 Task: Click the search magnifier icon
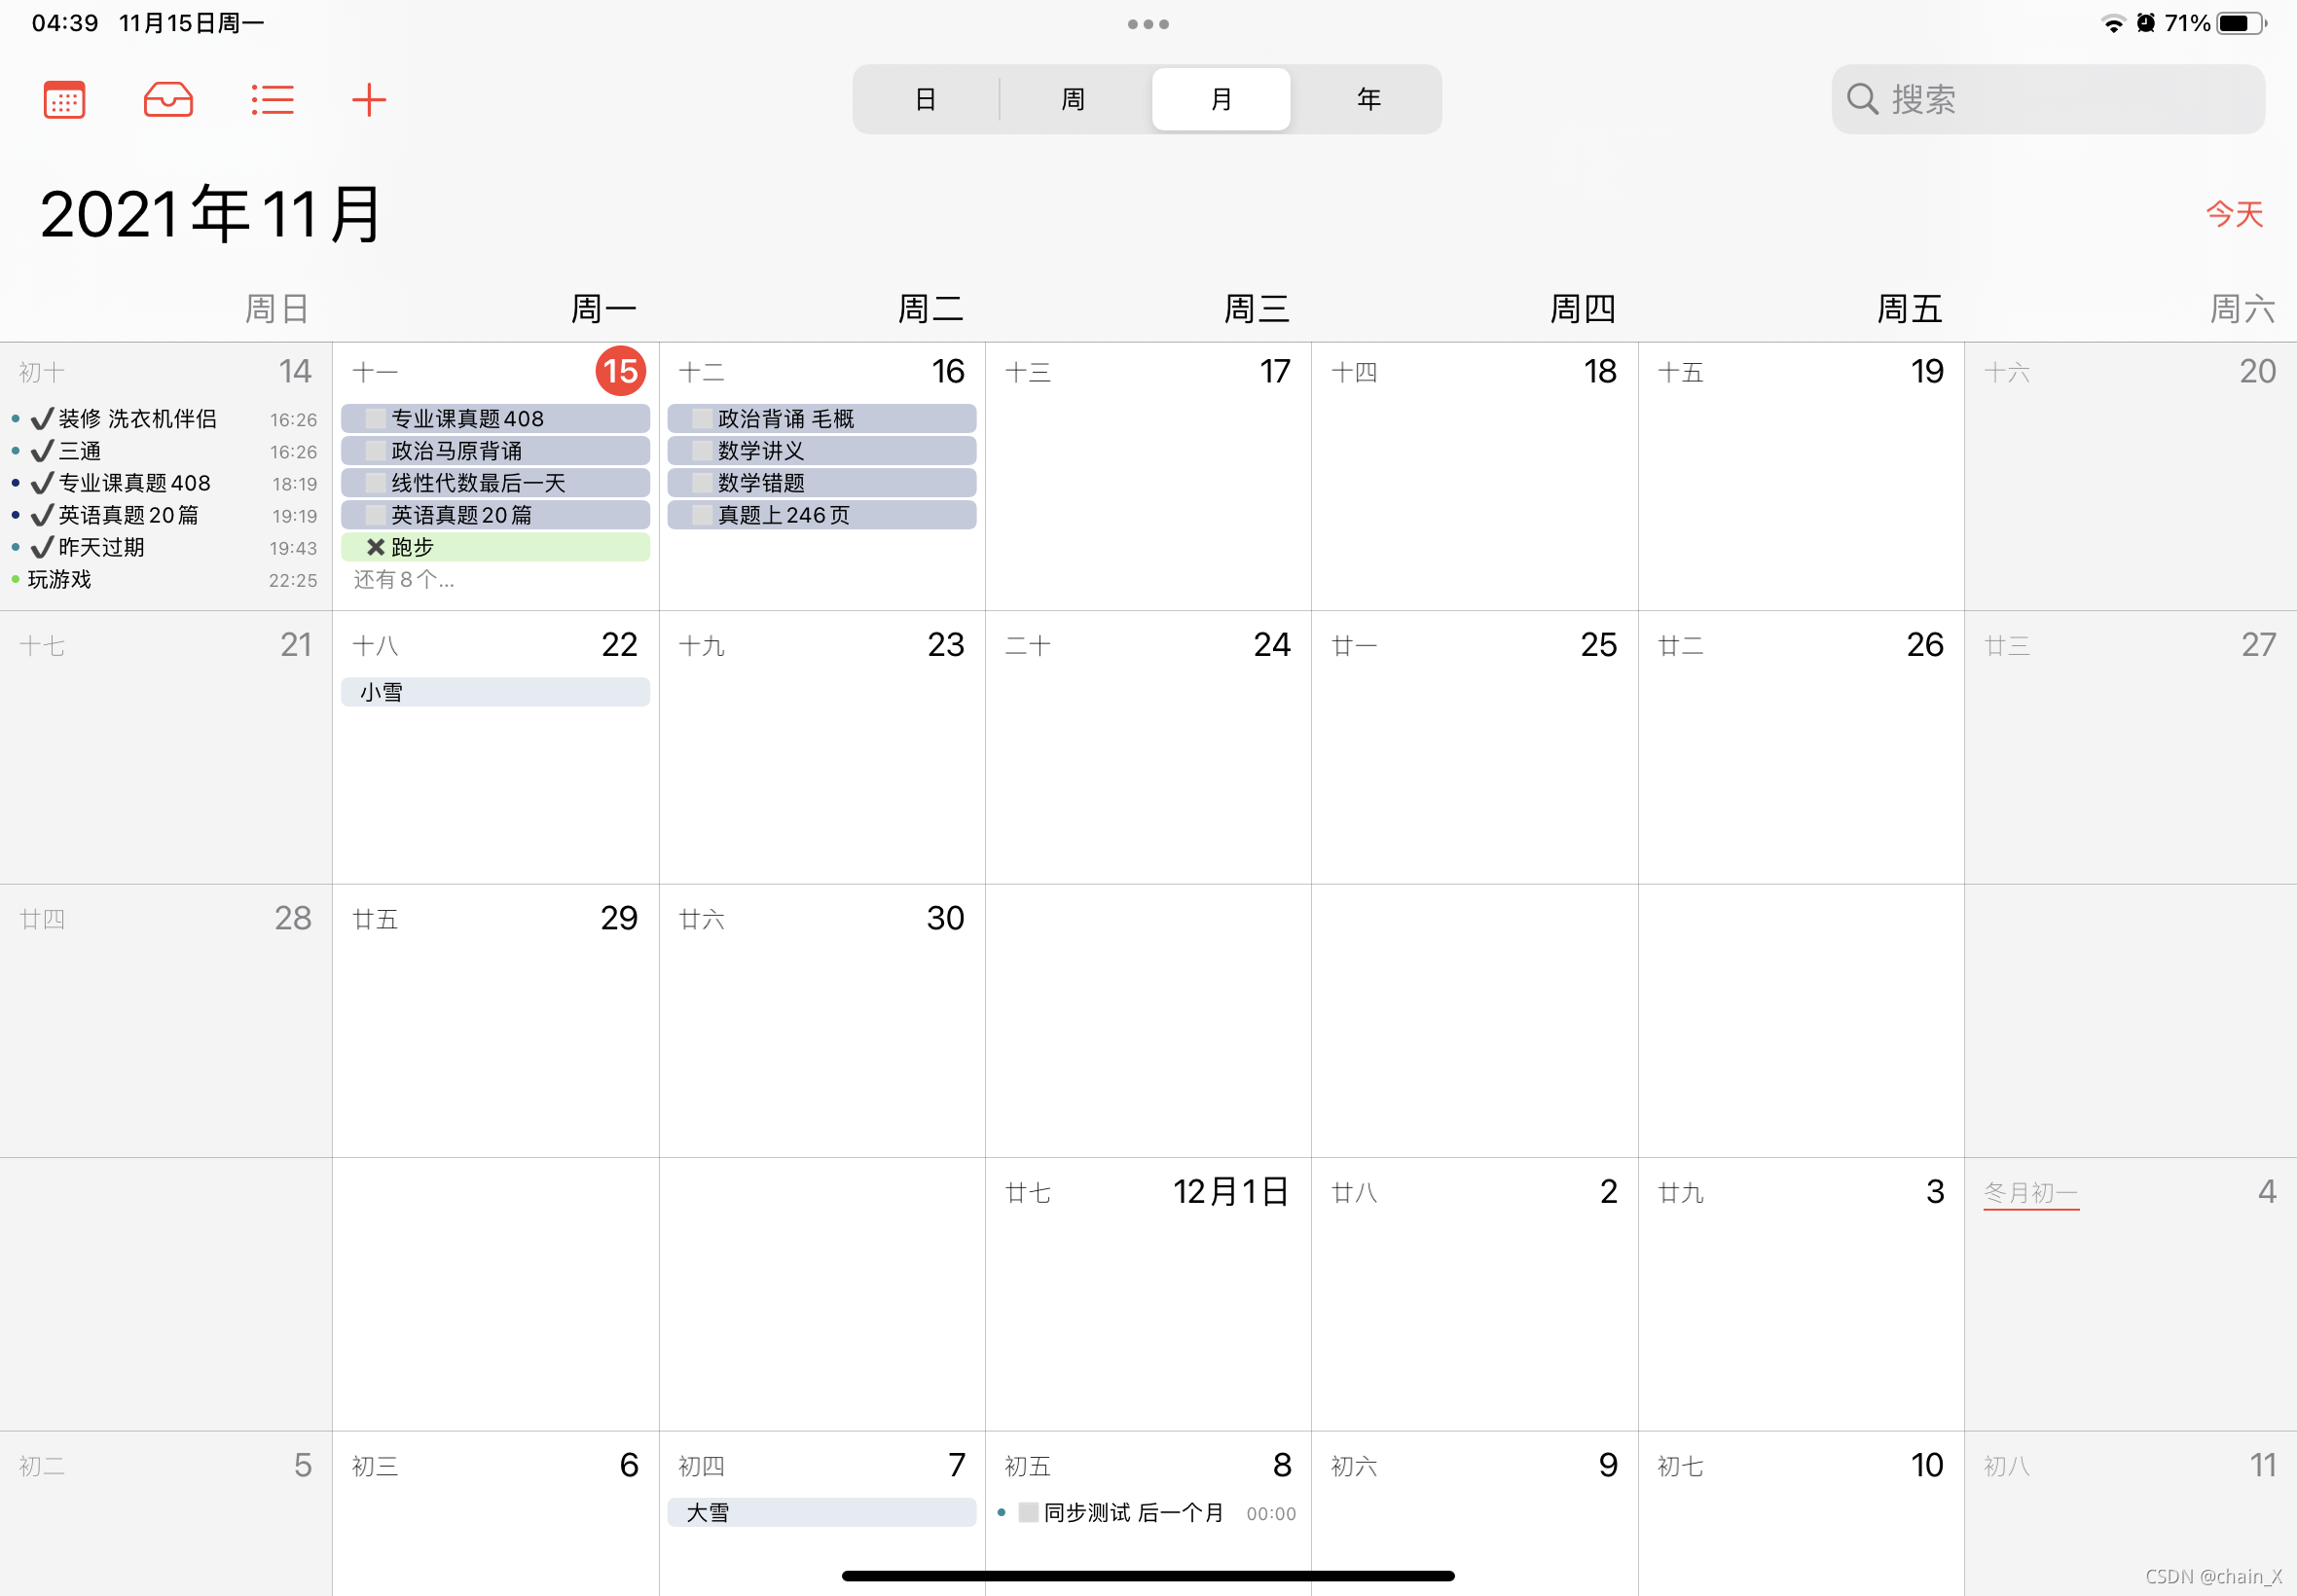(x=1861, y=99)
